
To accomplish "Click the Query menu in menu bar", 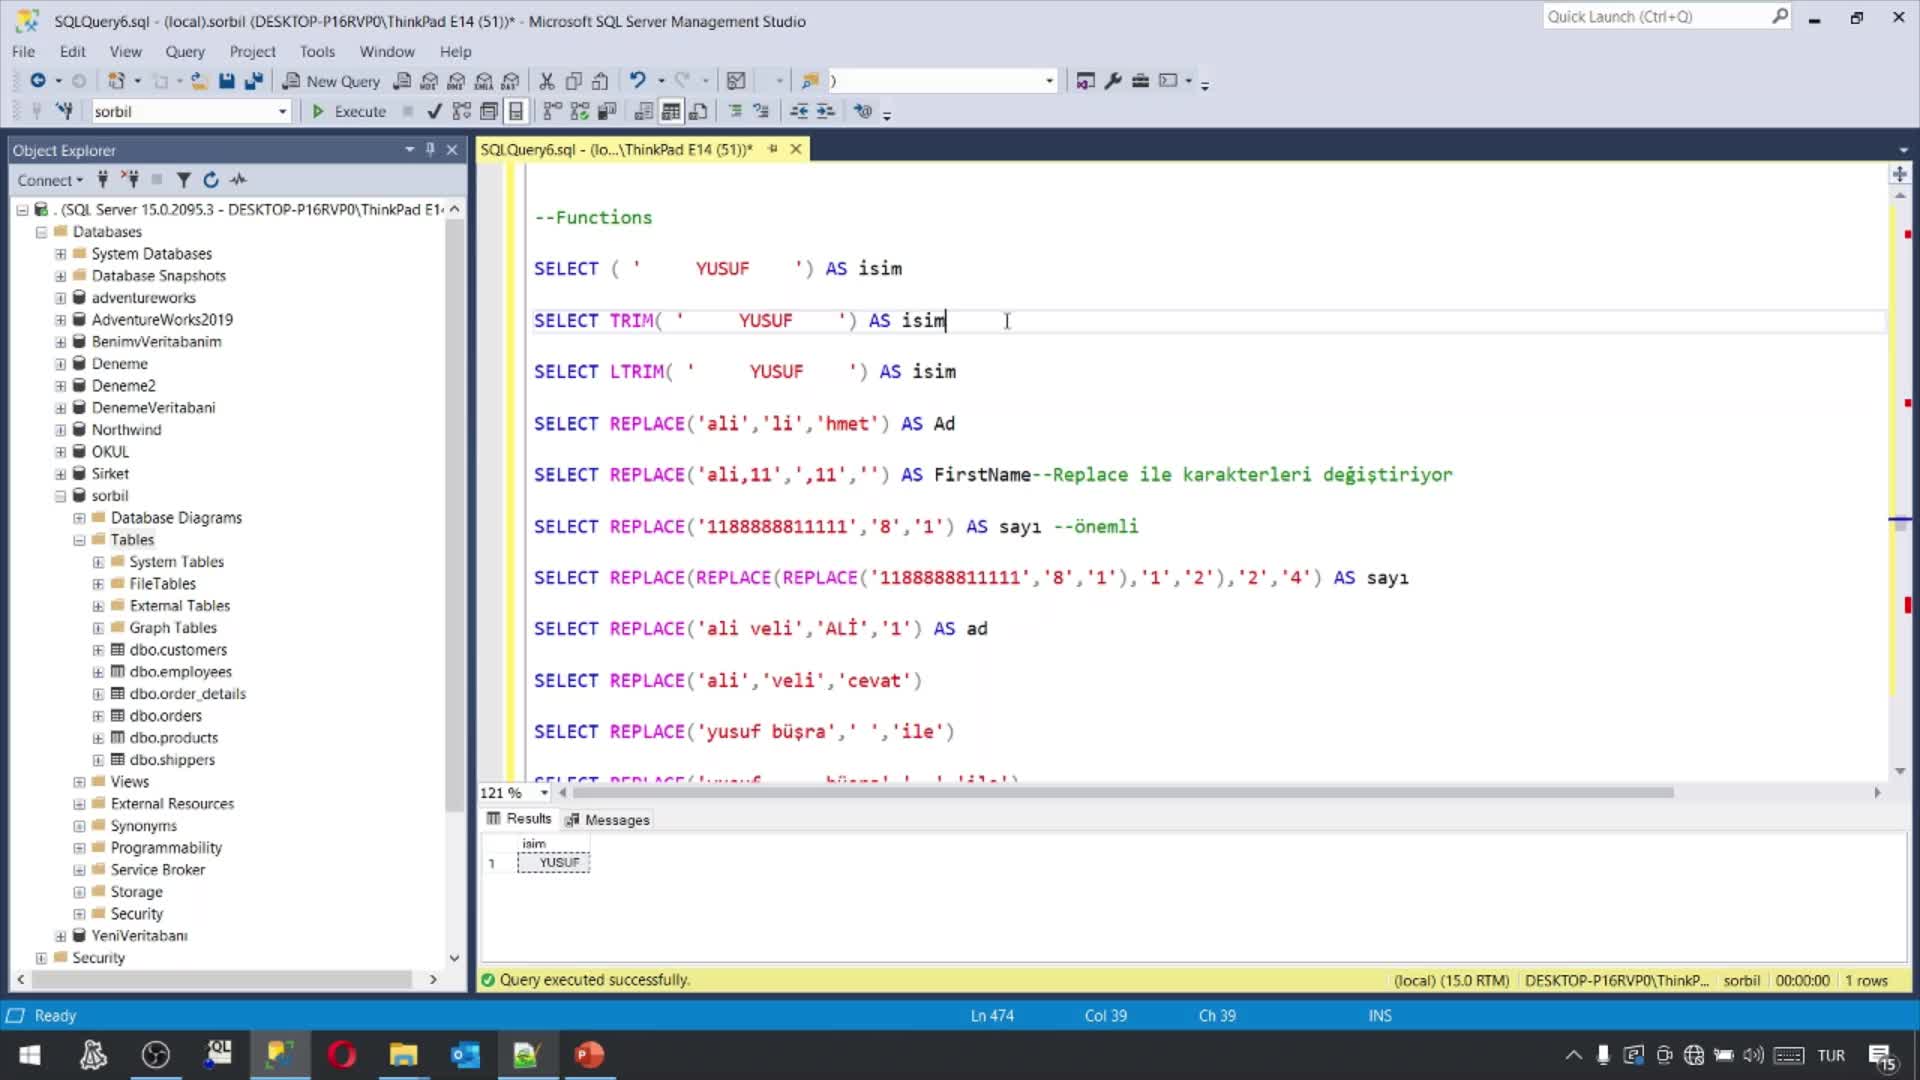I will coord(185,50).
